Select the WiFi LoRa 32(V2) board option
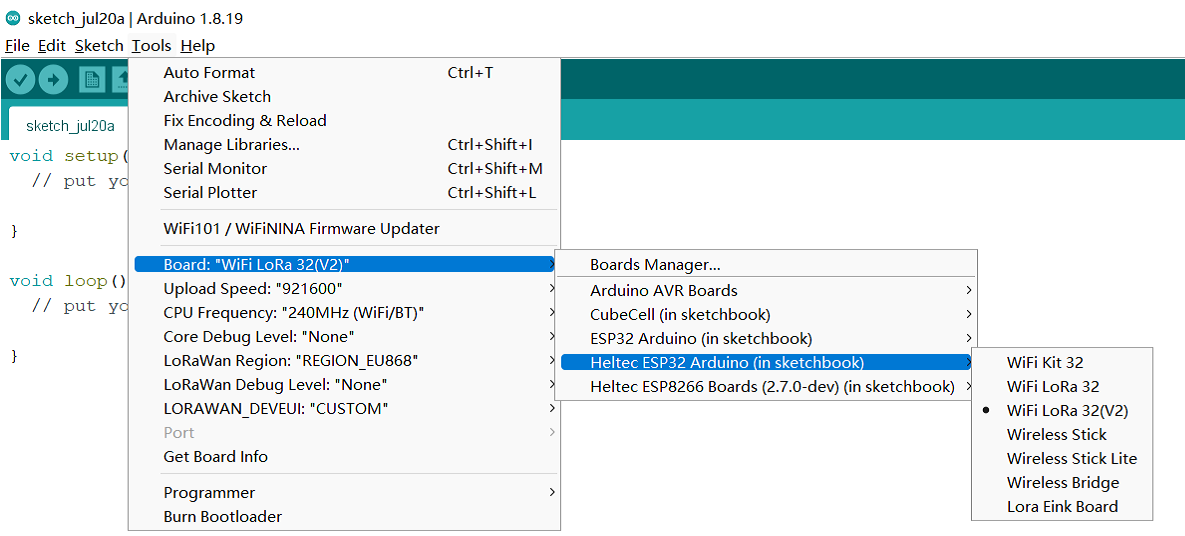Screen dimensions: 1185x536 point(1067,410)
